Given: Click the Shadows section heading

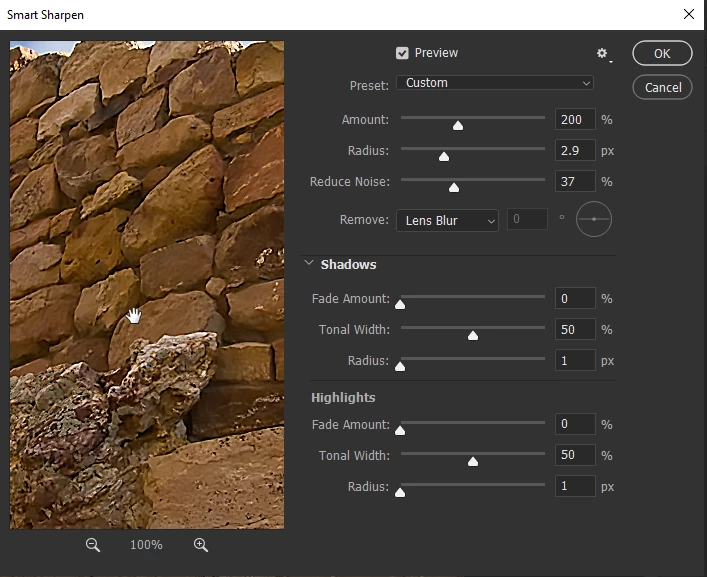Looking at the screenshot, I should (348, 265).
